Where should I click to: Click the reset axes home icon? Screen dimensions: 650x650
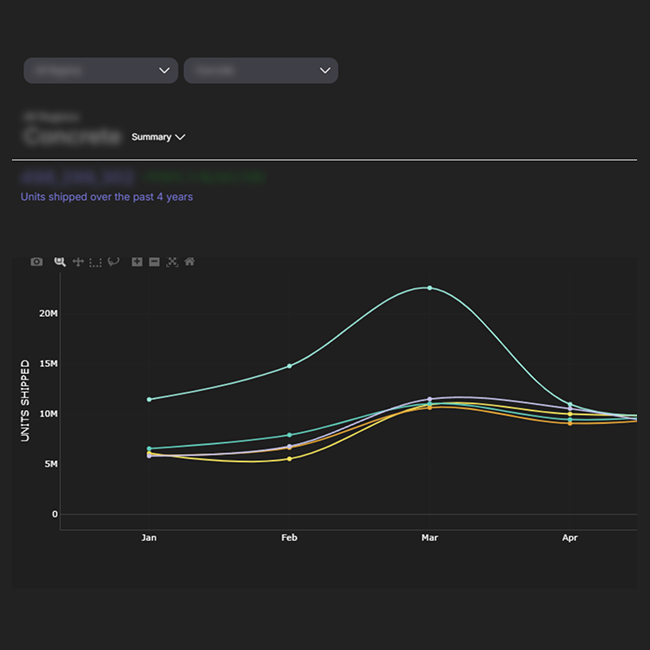189,262
